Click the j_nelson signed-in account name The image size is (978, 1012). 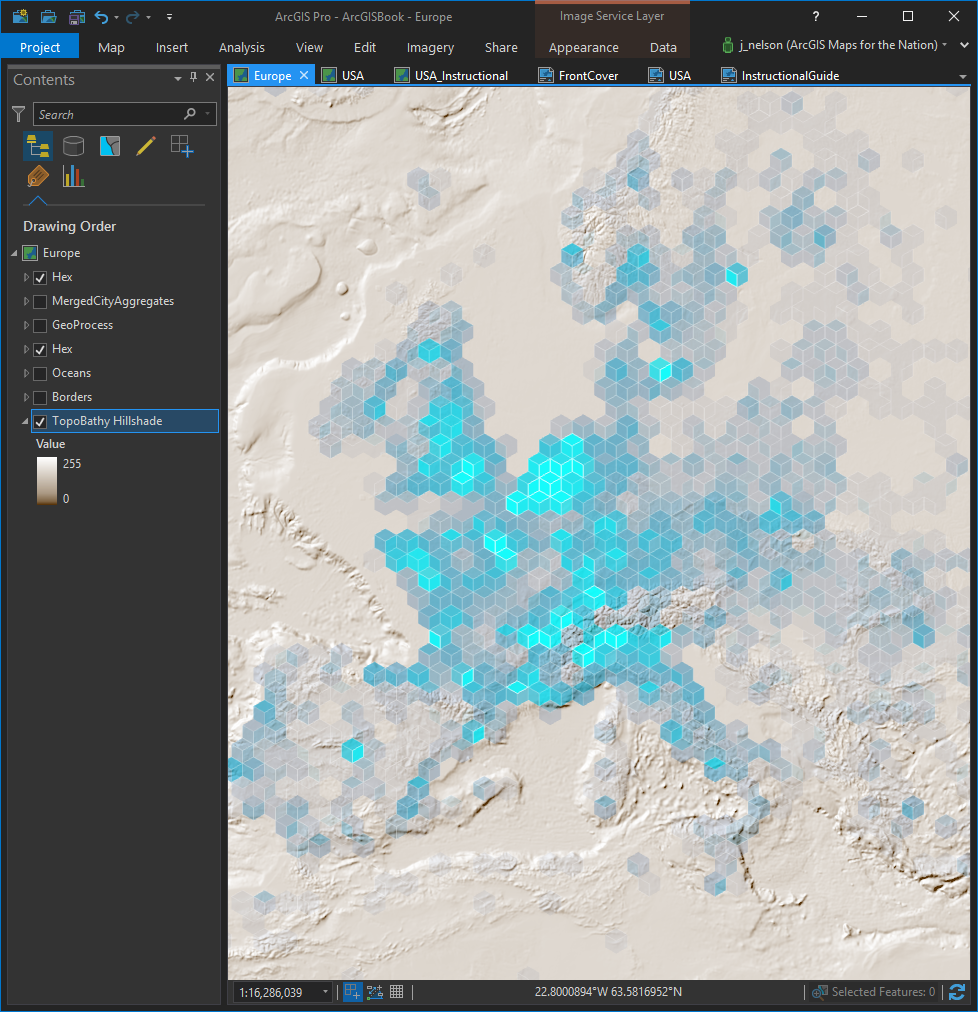pyautogui.click(x=839, y=45)
